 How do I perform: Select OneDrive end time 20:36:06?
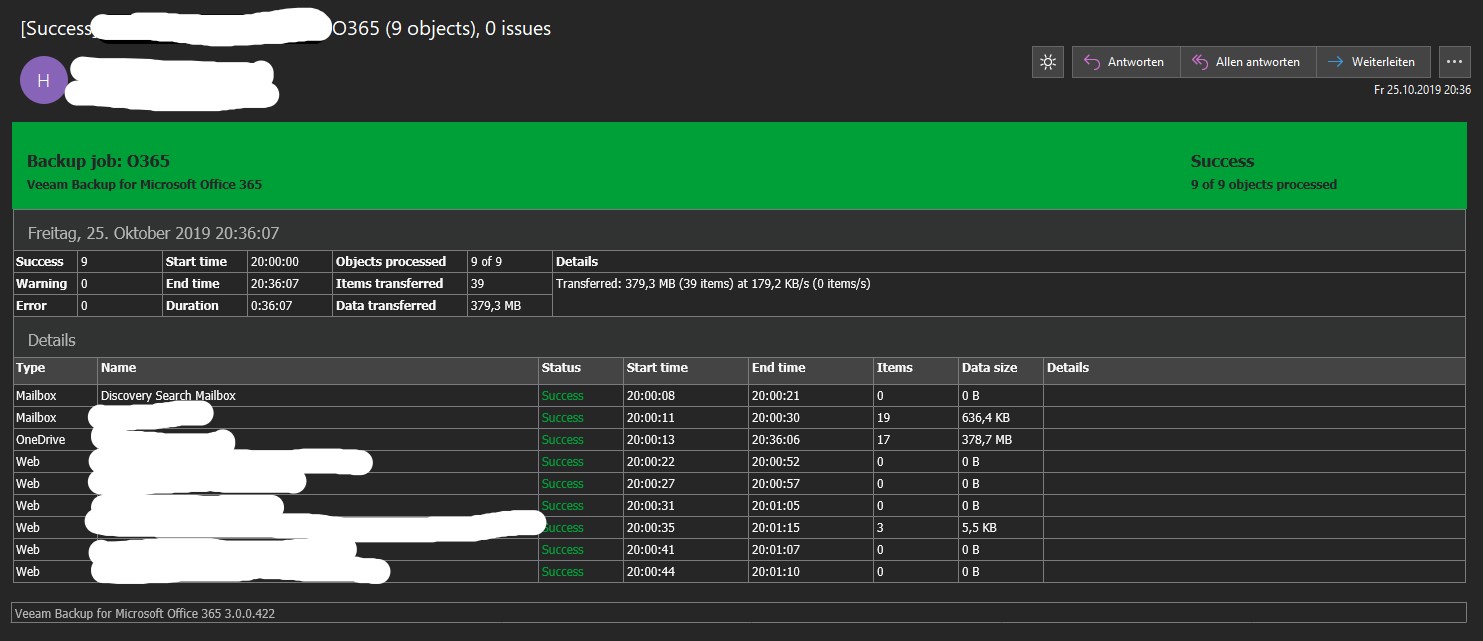[x=777, y=440]
